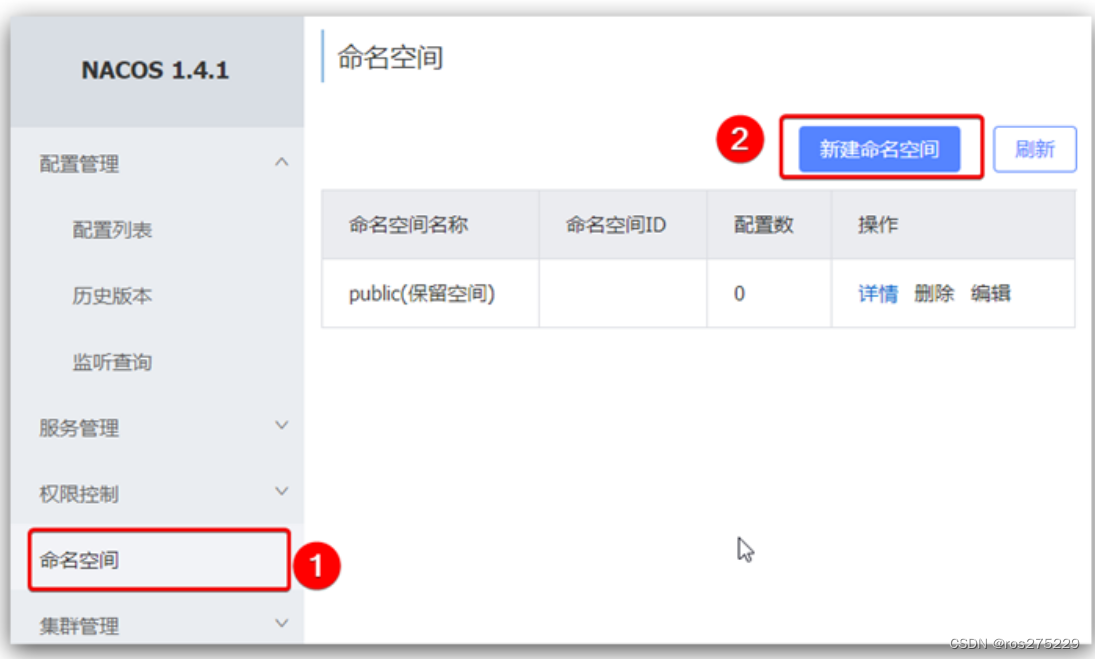
Task: Select 命名空间 in the sidebar
Action: click(x=159, y=560)
